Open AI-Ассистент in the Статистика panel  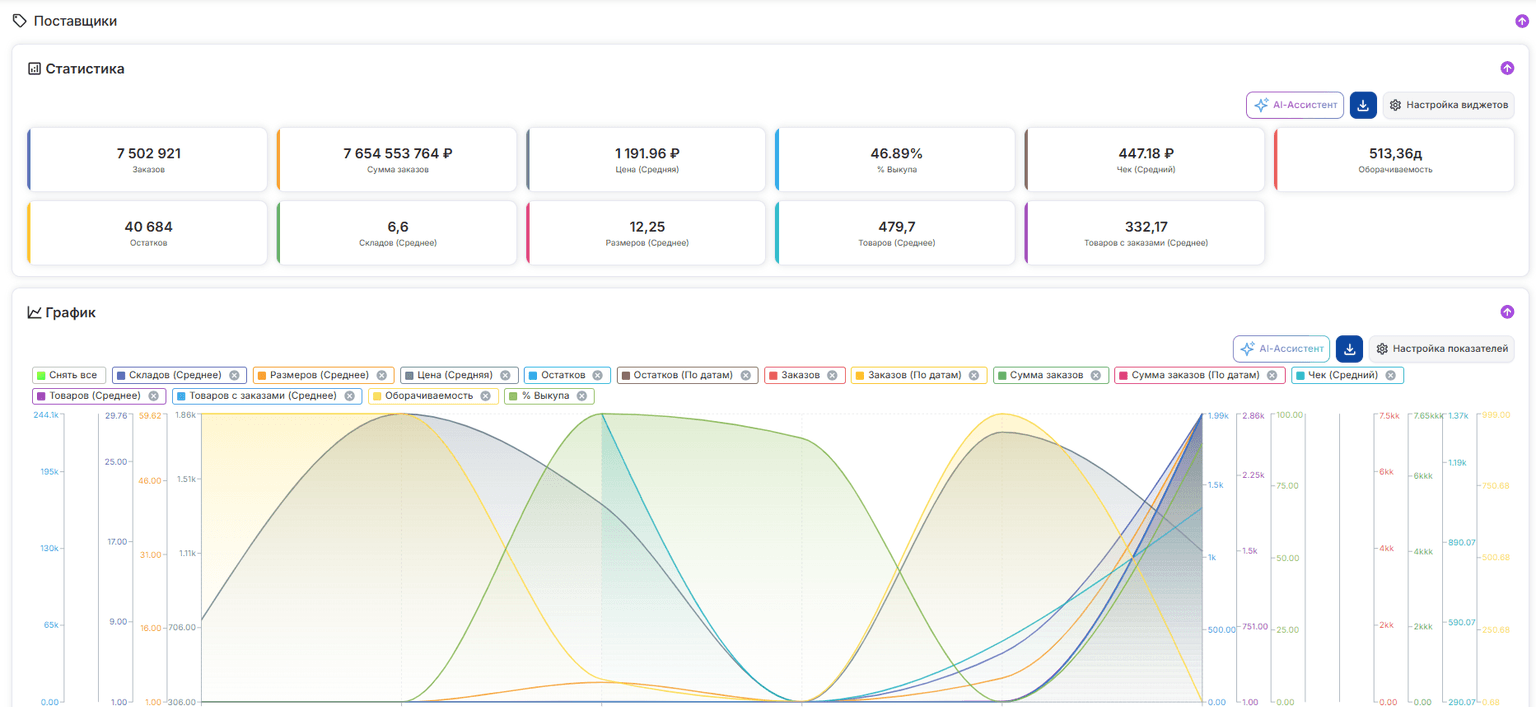1295,105
